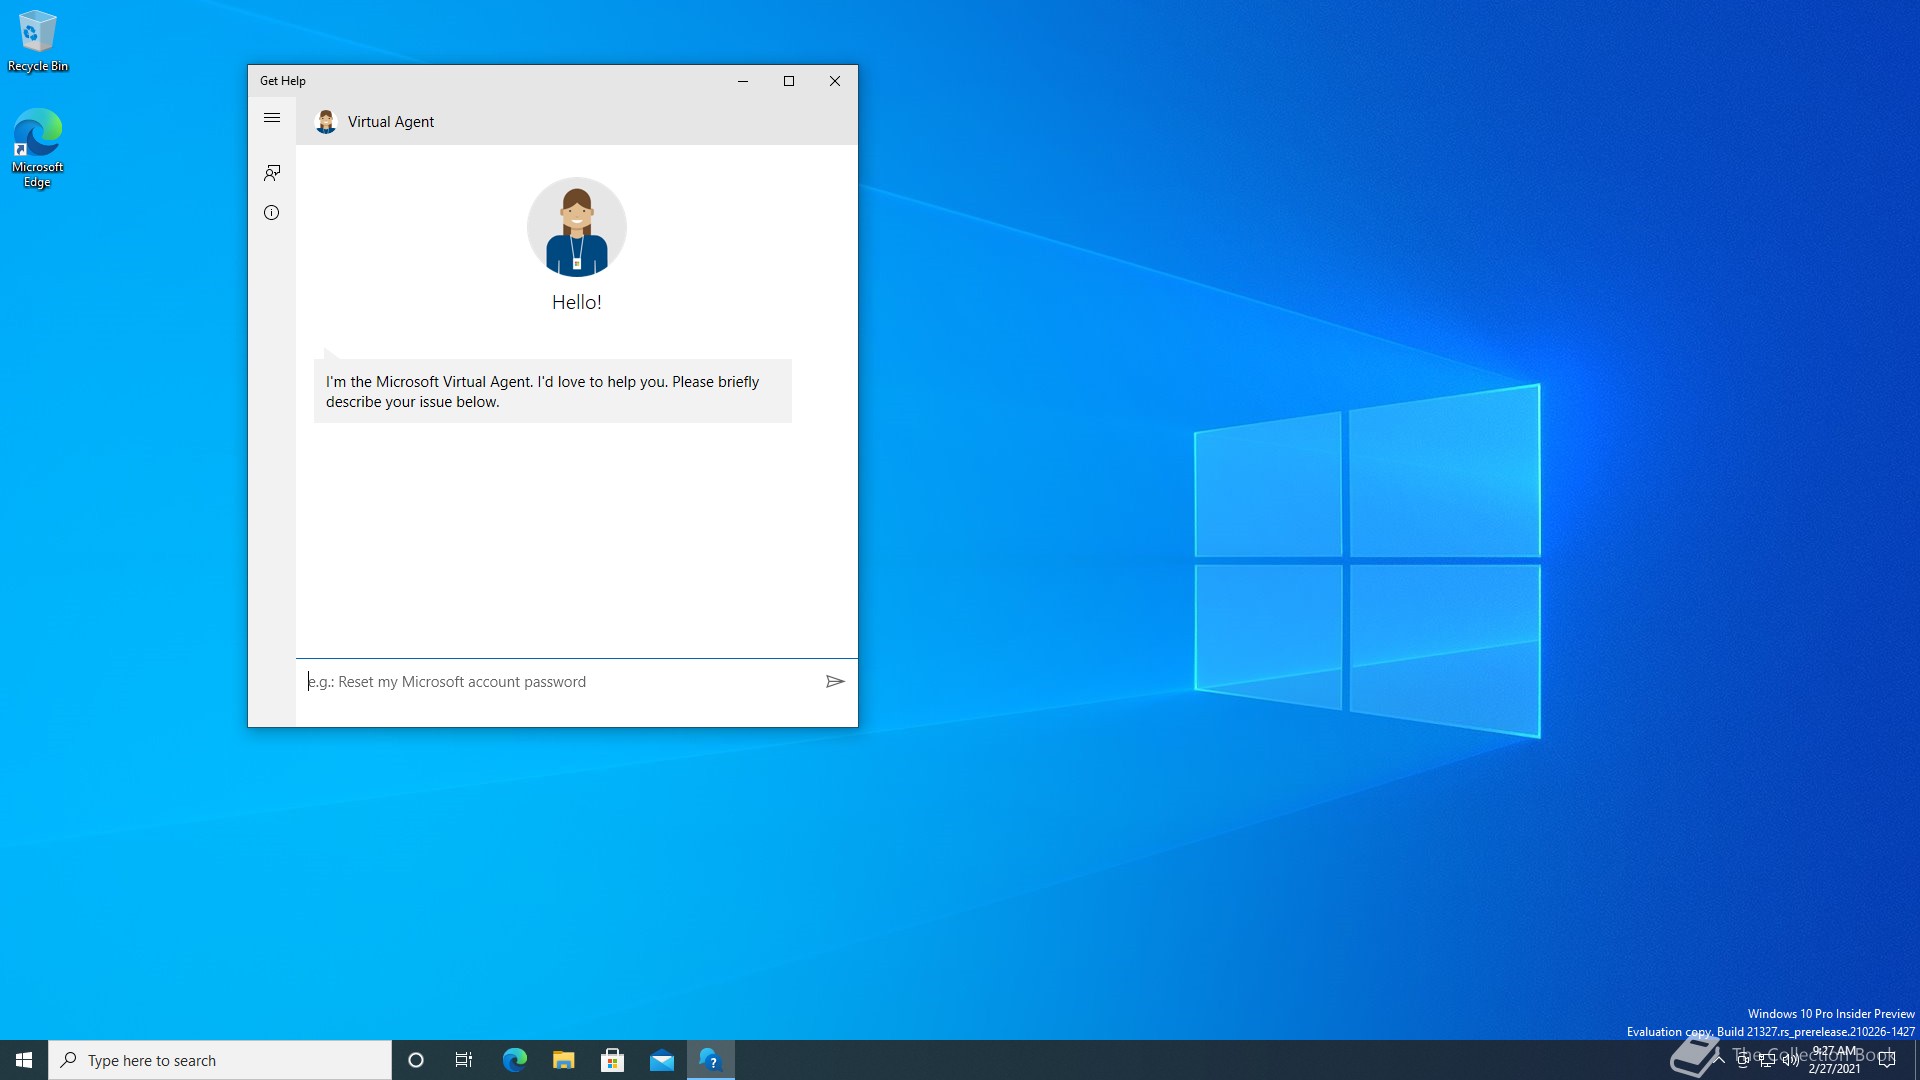Click the Hello! greeting text
Screen dimensions: 1920x1080
(x=577, y=302)
